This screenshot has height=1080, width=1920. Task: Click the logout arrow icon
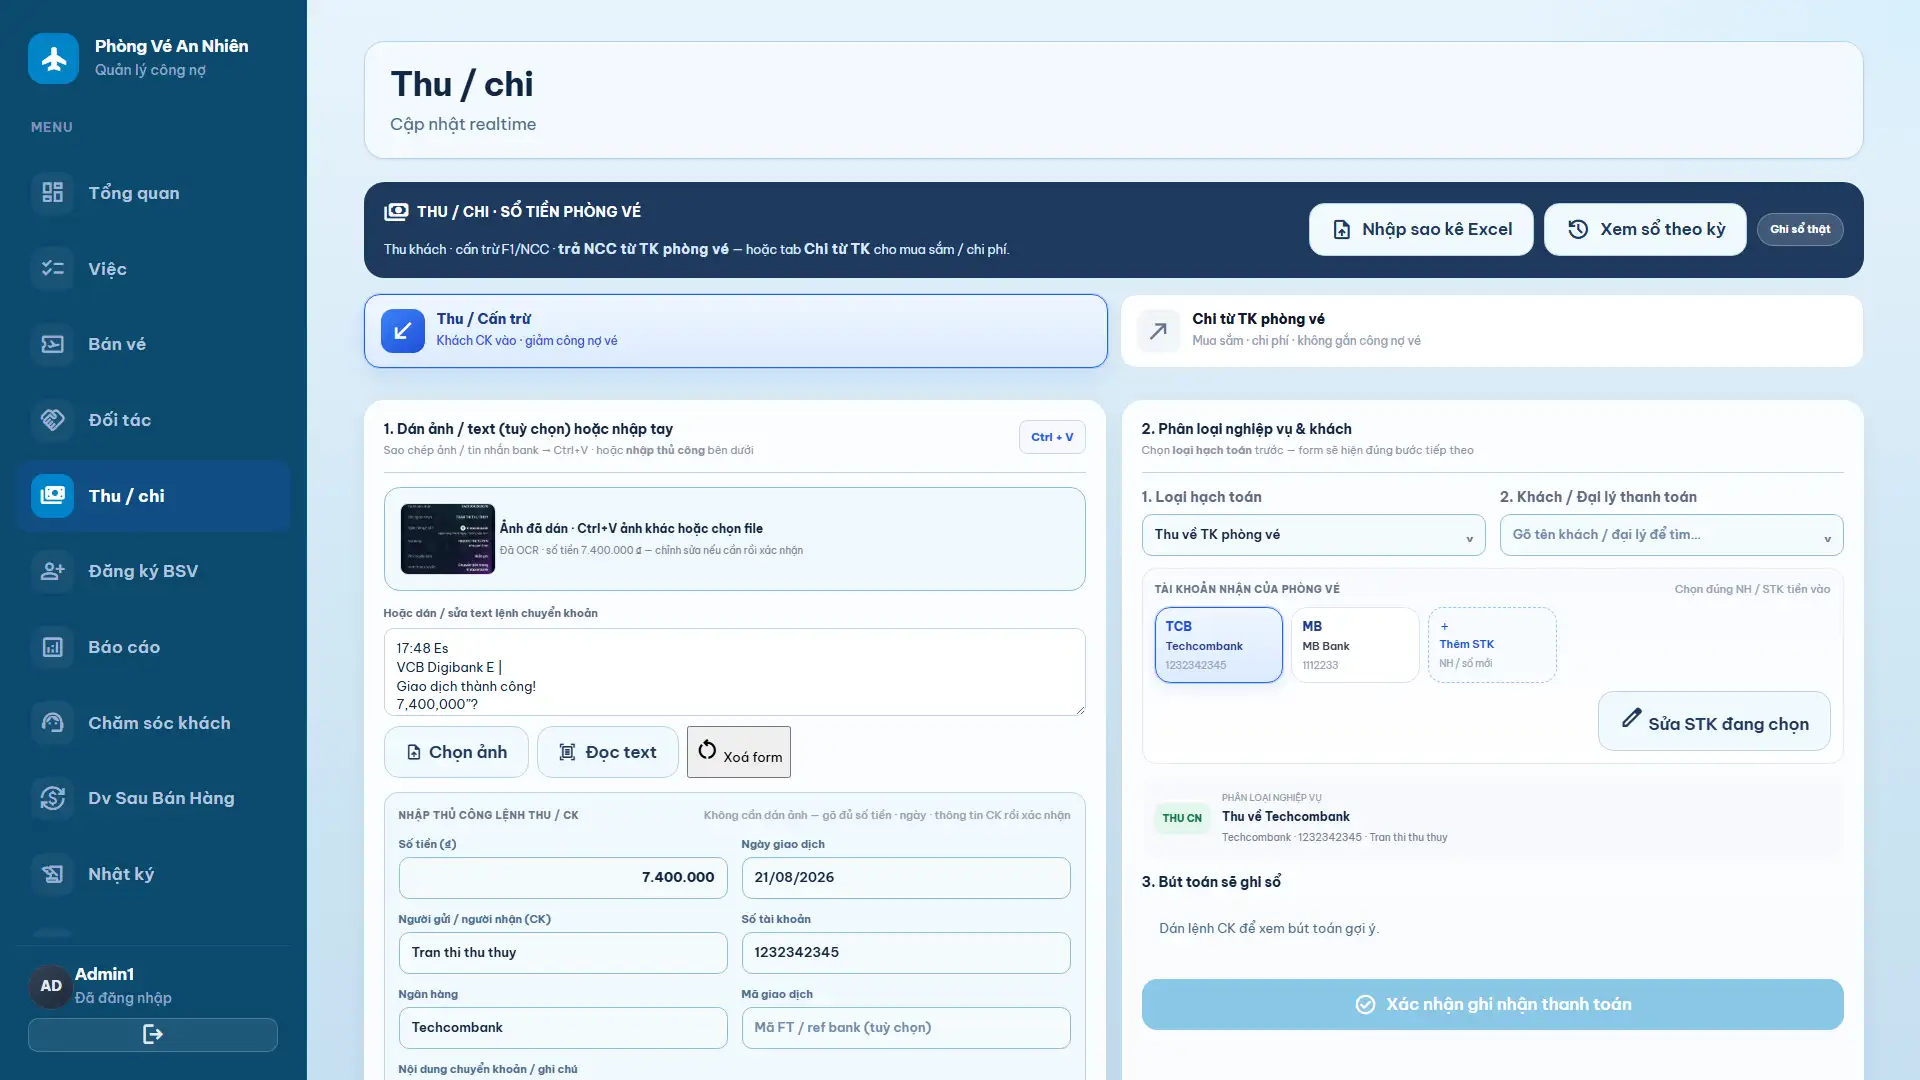point(153,1034)
